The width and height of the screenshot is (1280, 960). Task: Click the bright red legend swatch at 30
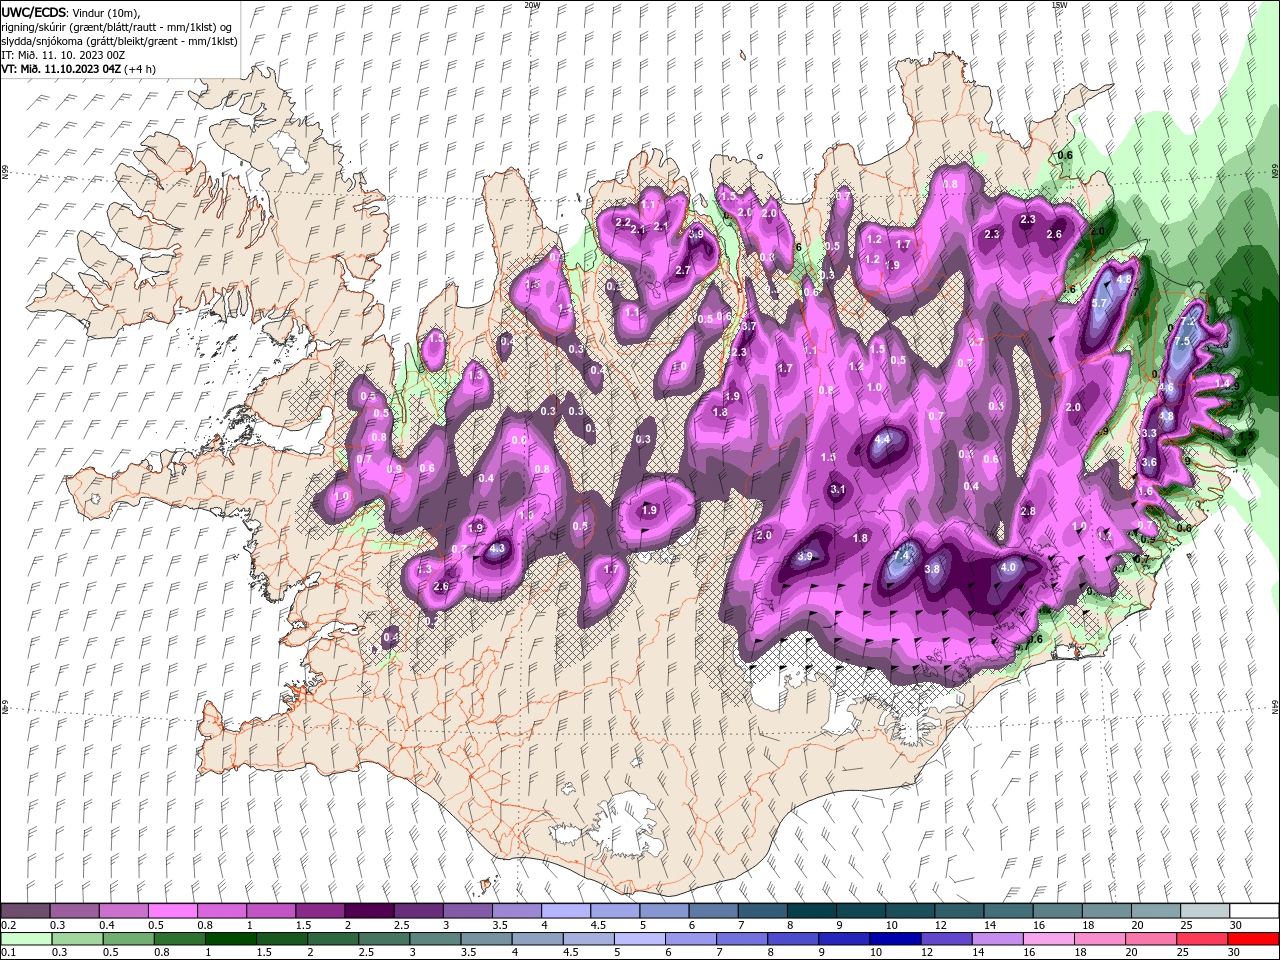(x=1254, y=939)
